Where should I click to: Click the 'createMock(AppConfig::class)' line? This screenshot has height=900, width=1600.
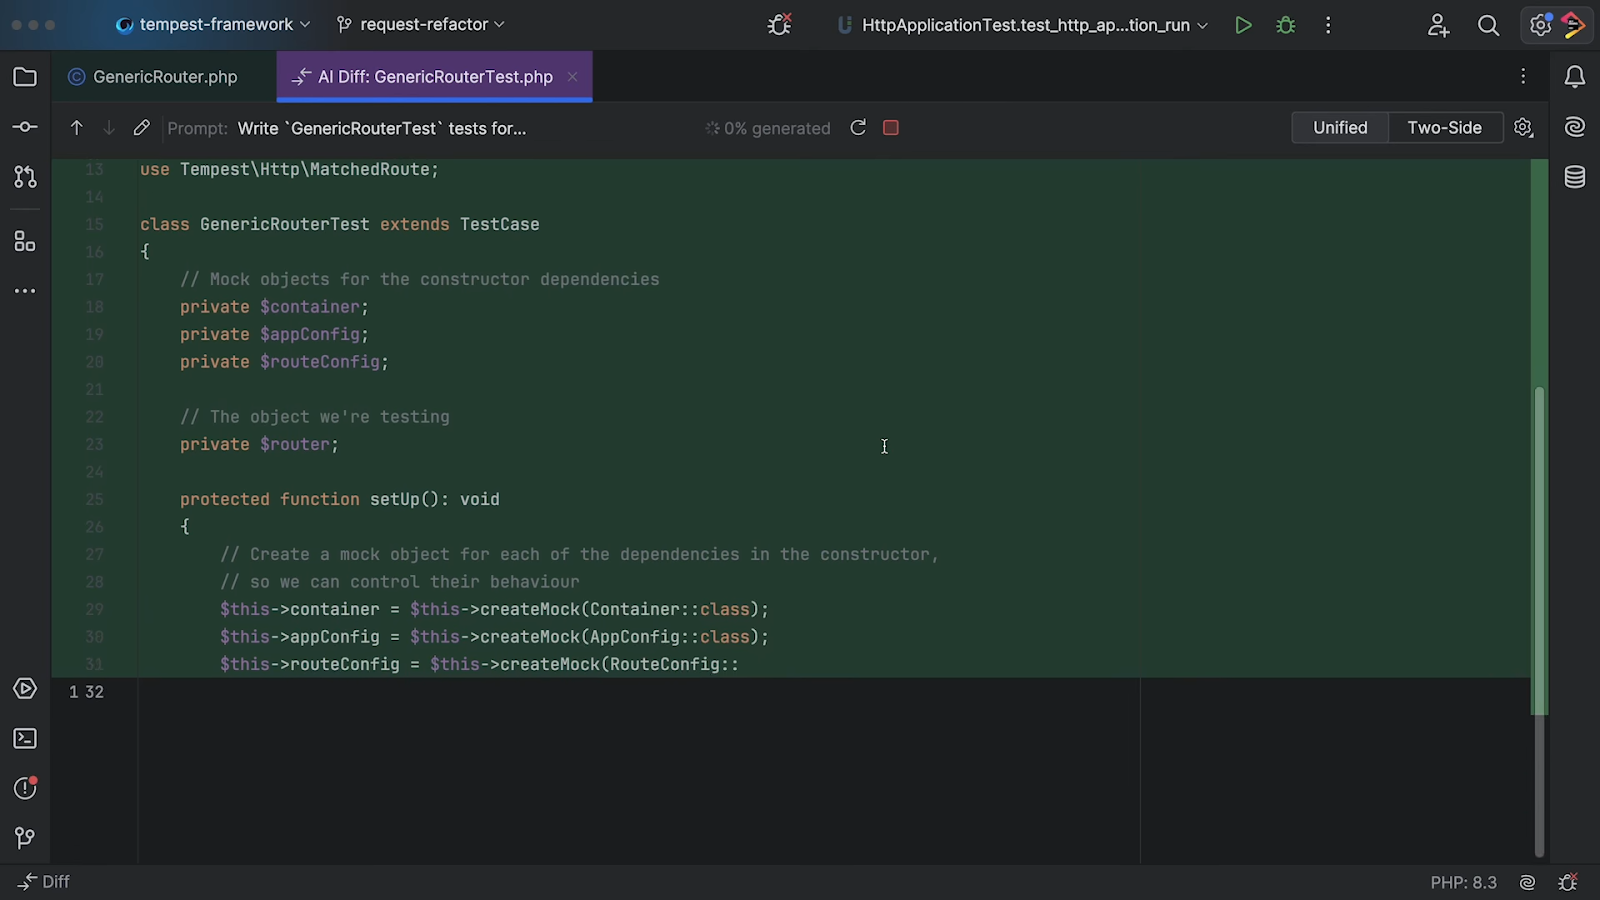pyautogui.click(x=494, y=637)
